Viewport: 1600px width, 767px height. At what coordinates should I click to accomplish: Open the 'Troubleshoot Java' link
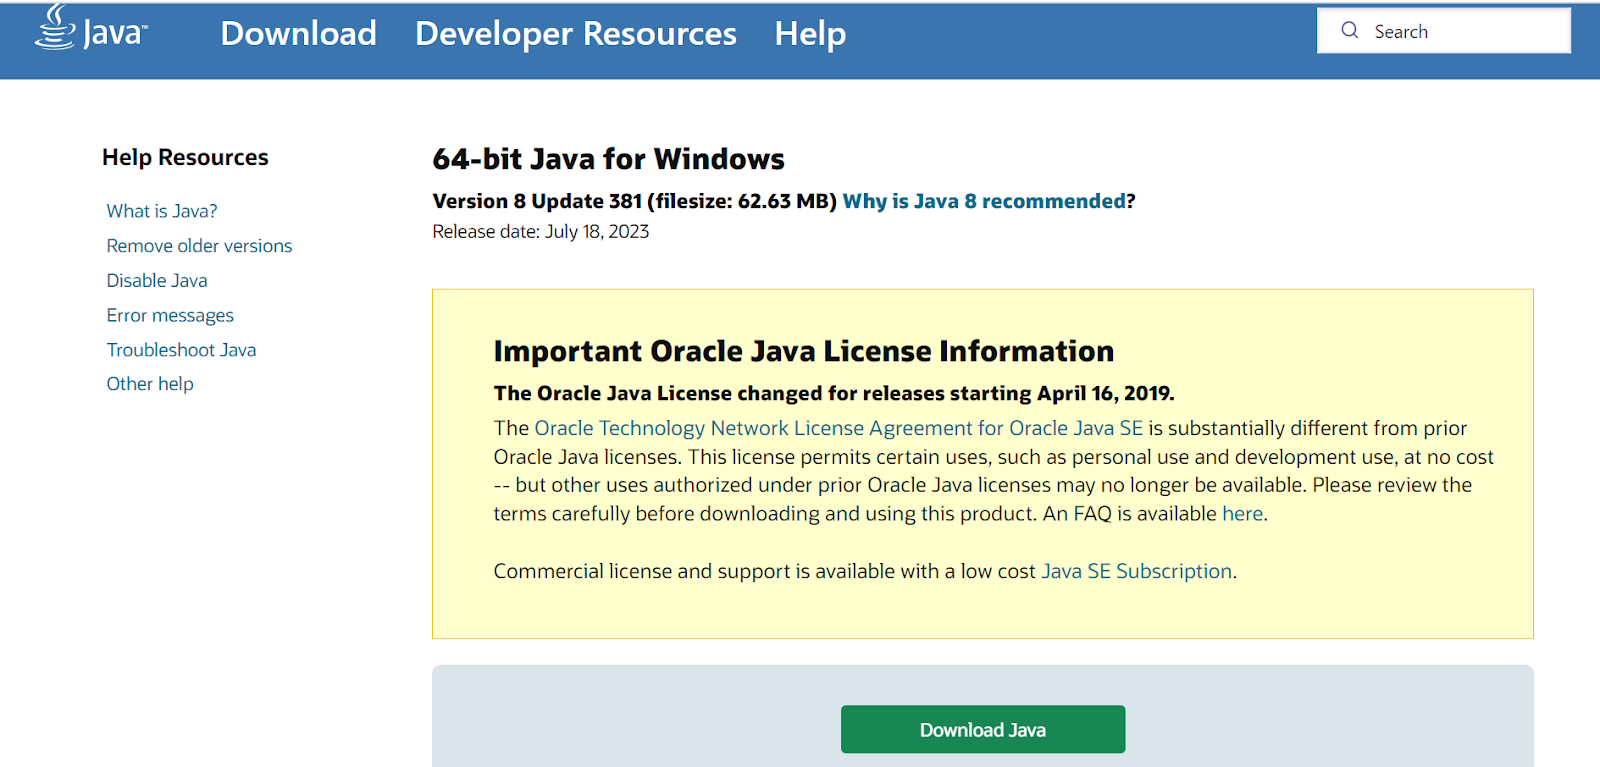coord(181,350)
